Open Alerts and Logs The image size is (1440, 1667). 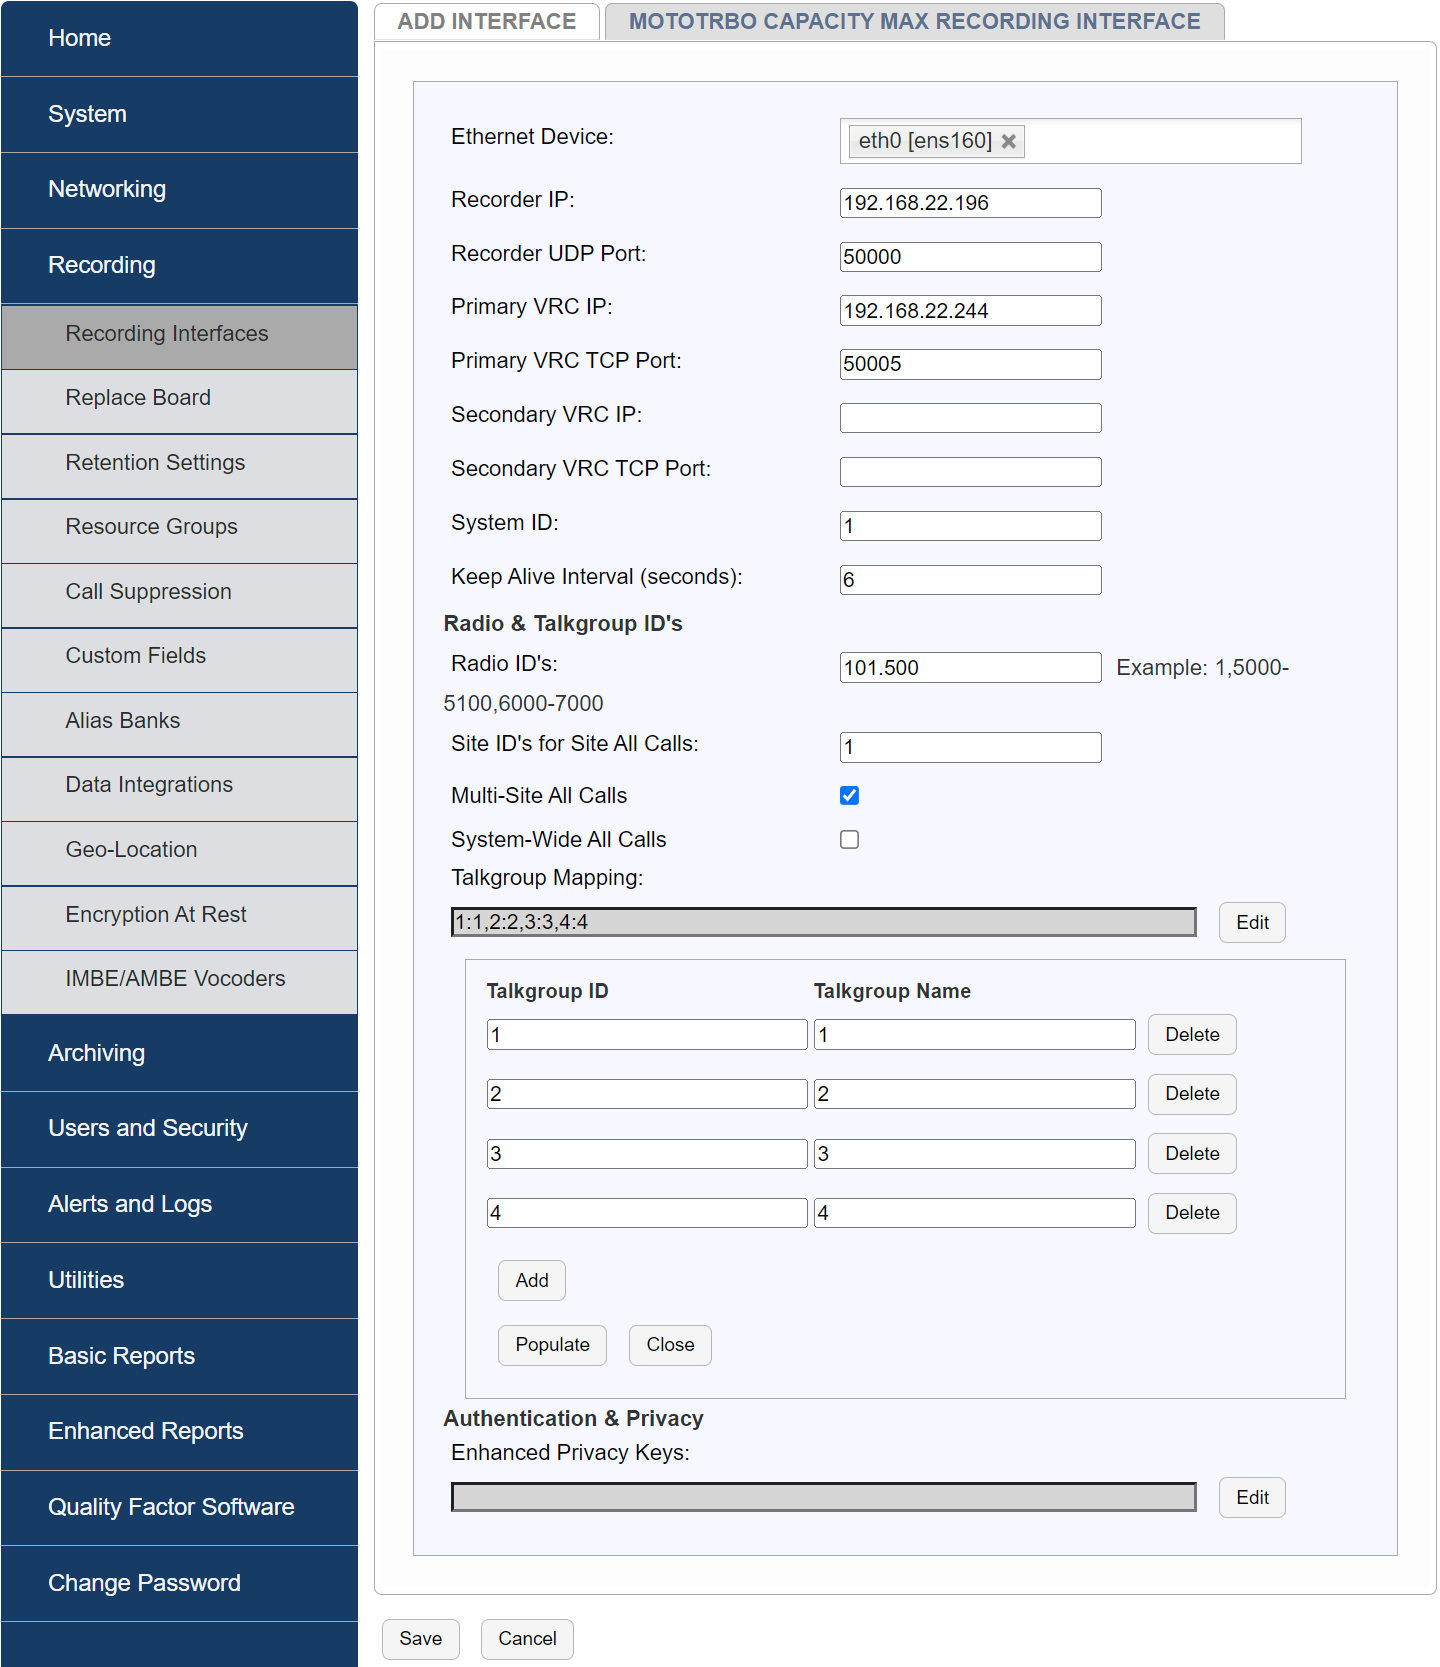pos(180,1204)
